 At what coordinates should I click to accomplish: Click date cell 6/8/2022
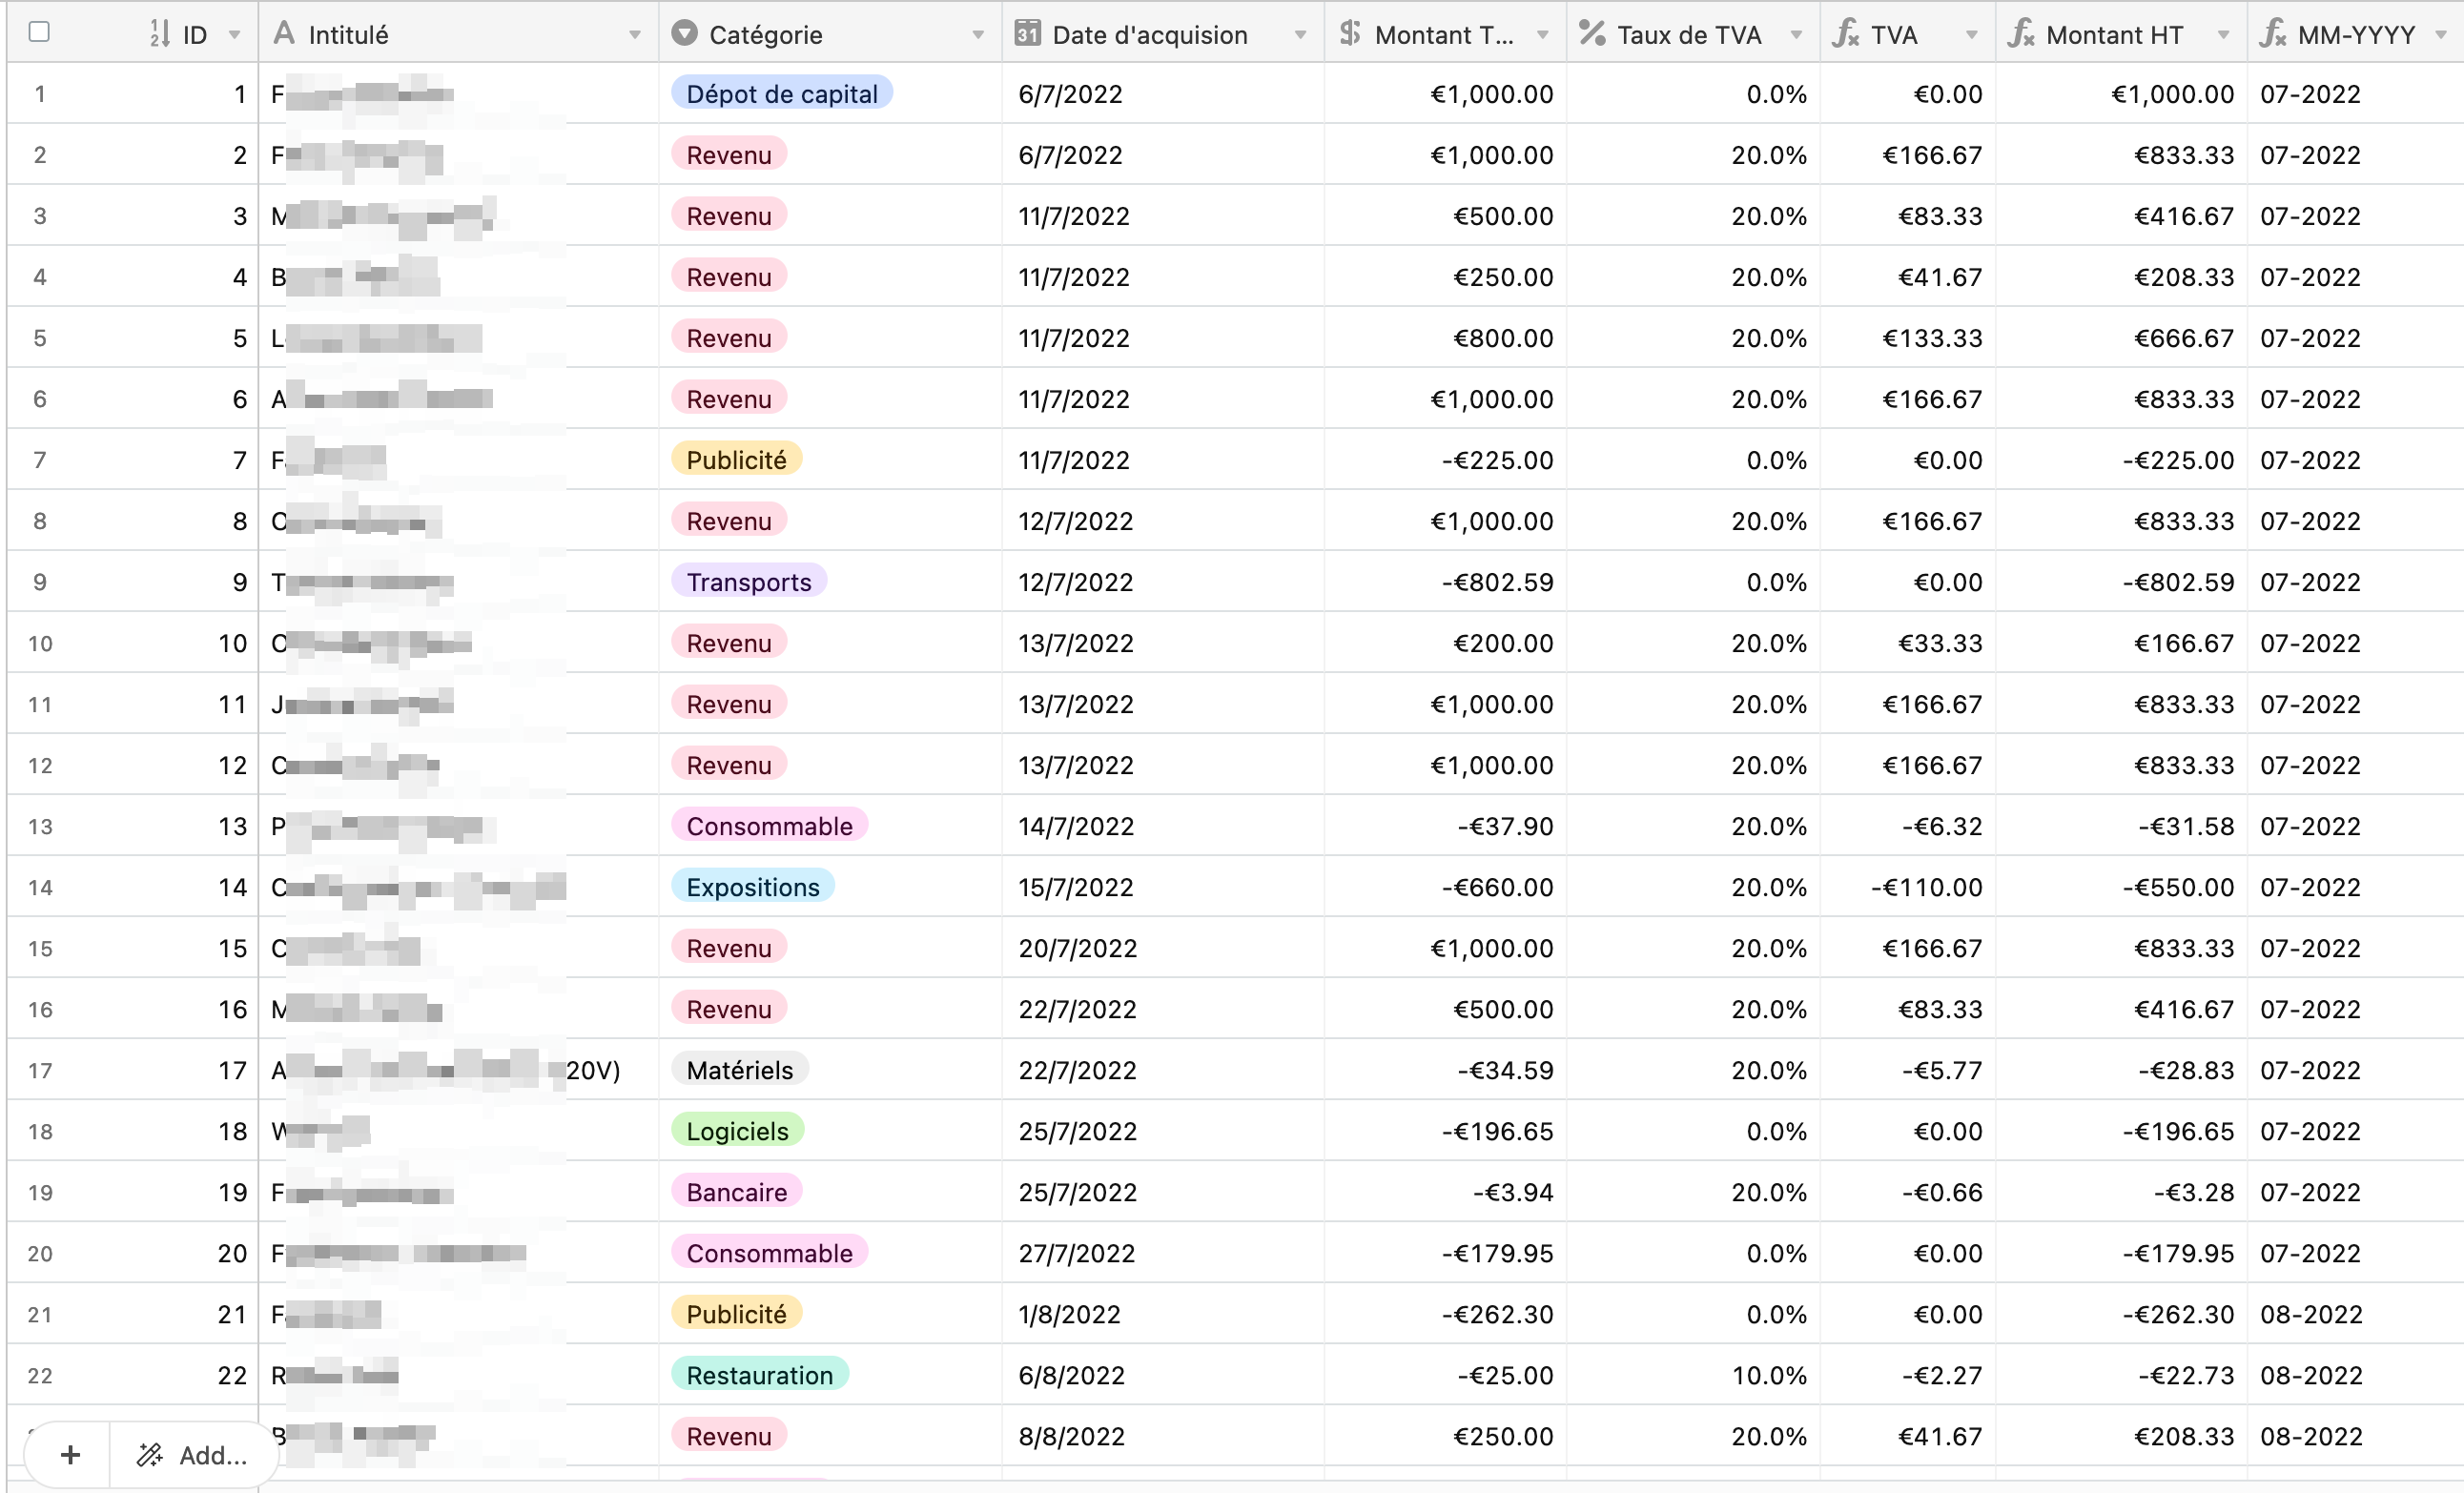1163,1375
